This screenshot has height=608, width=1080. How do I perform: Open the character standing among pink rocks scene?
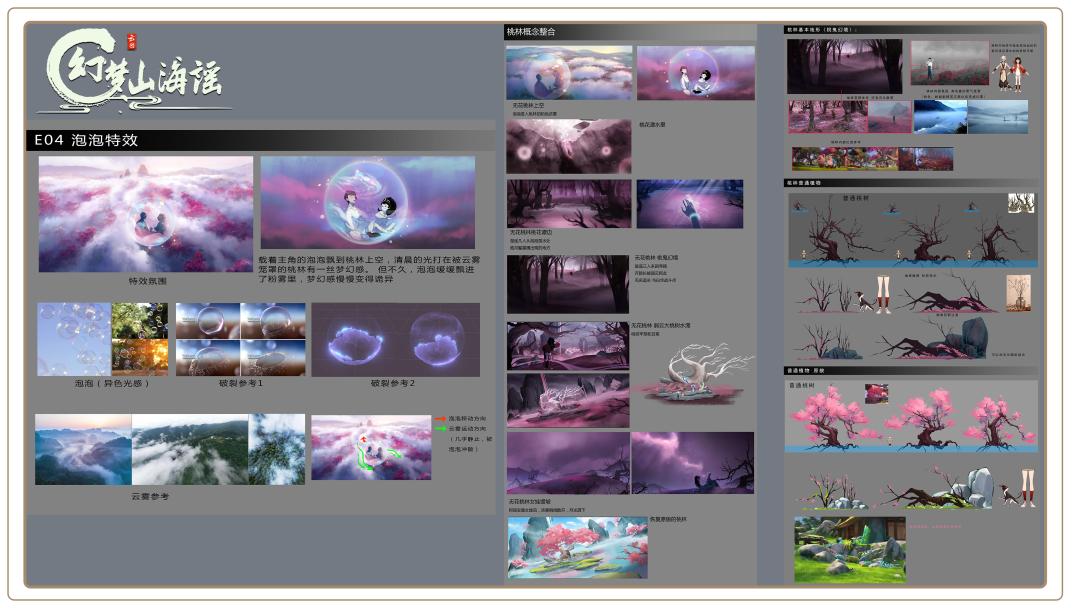pyautogui.click(x=568, y=346)
